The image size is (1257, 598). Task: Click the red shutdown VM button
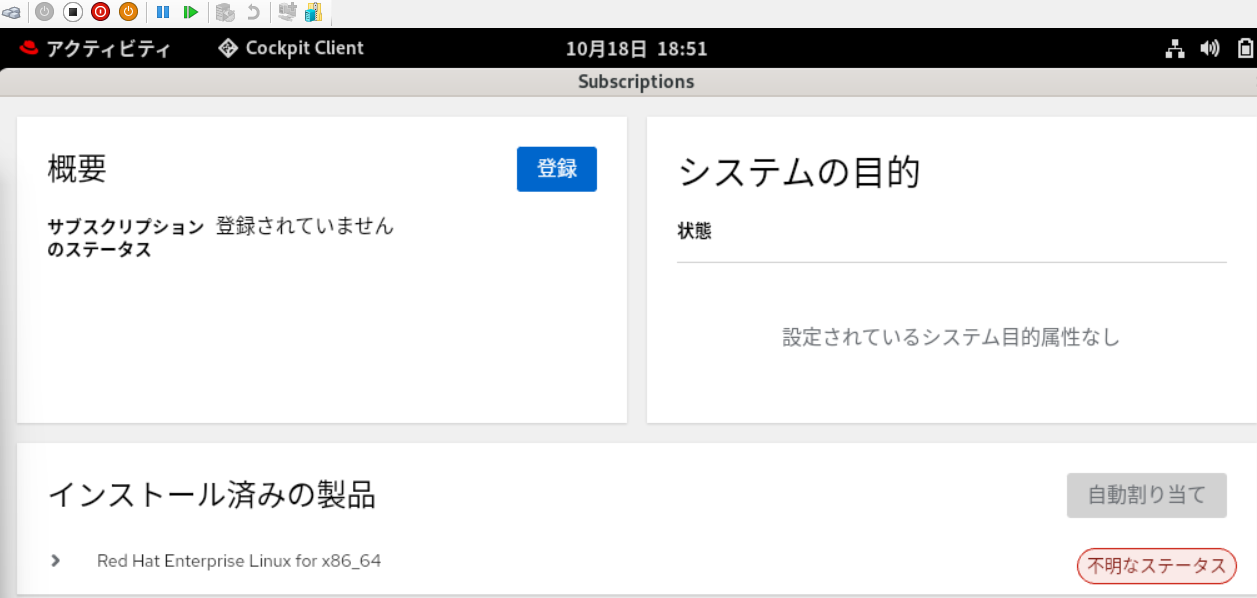[100, 13]
